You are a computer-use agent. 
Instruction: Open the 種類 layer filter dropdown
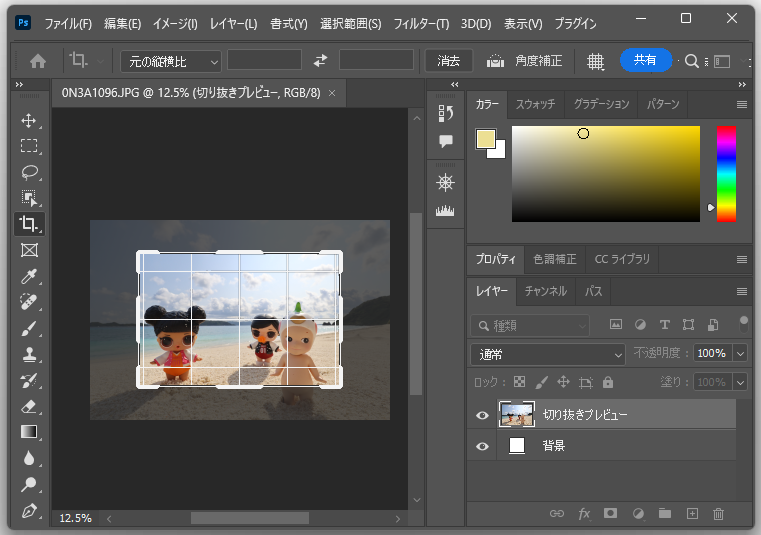(530, 325)
